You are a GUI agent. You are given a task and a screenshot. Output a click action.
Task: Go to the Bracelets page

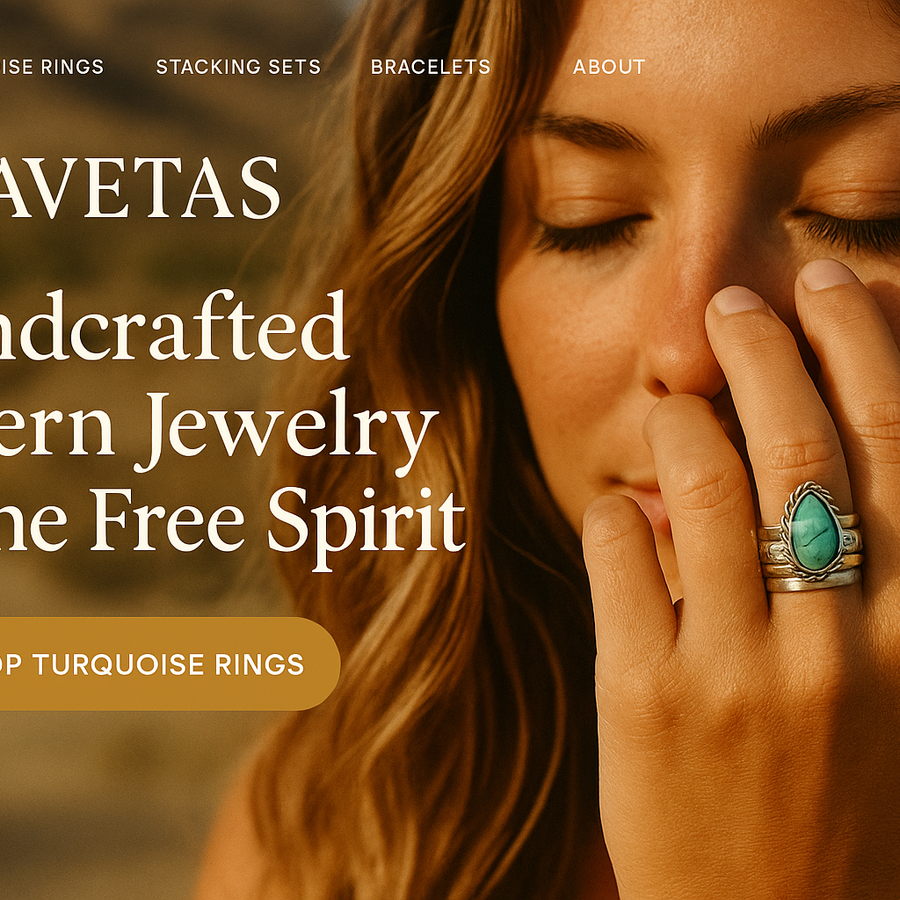tap(430, 67)
